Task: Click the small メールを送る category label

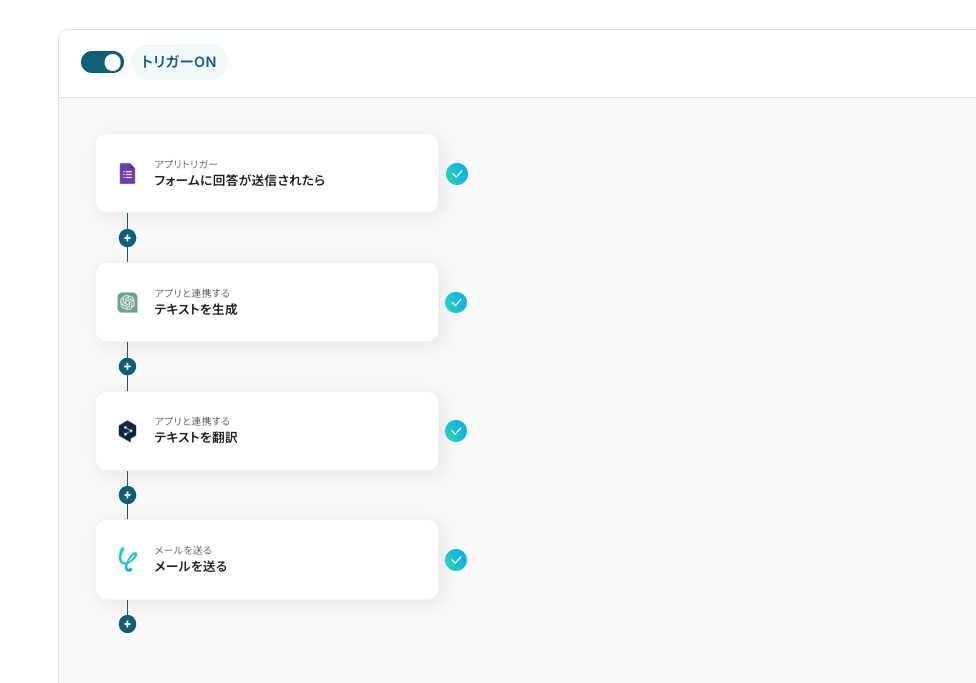Action: pyautogui.click(x=184, y=550)
